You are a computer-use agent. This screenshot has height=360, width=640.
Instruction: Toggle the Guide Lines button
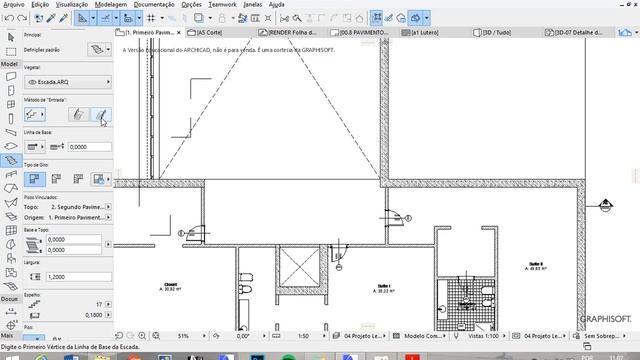click(82, 18)
